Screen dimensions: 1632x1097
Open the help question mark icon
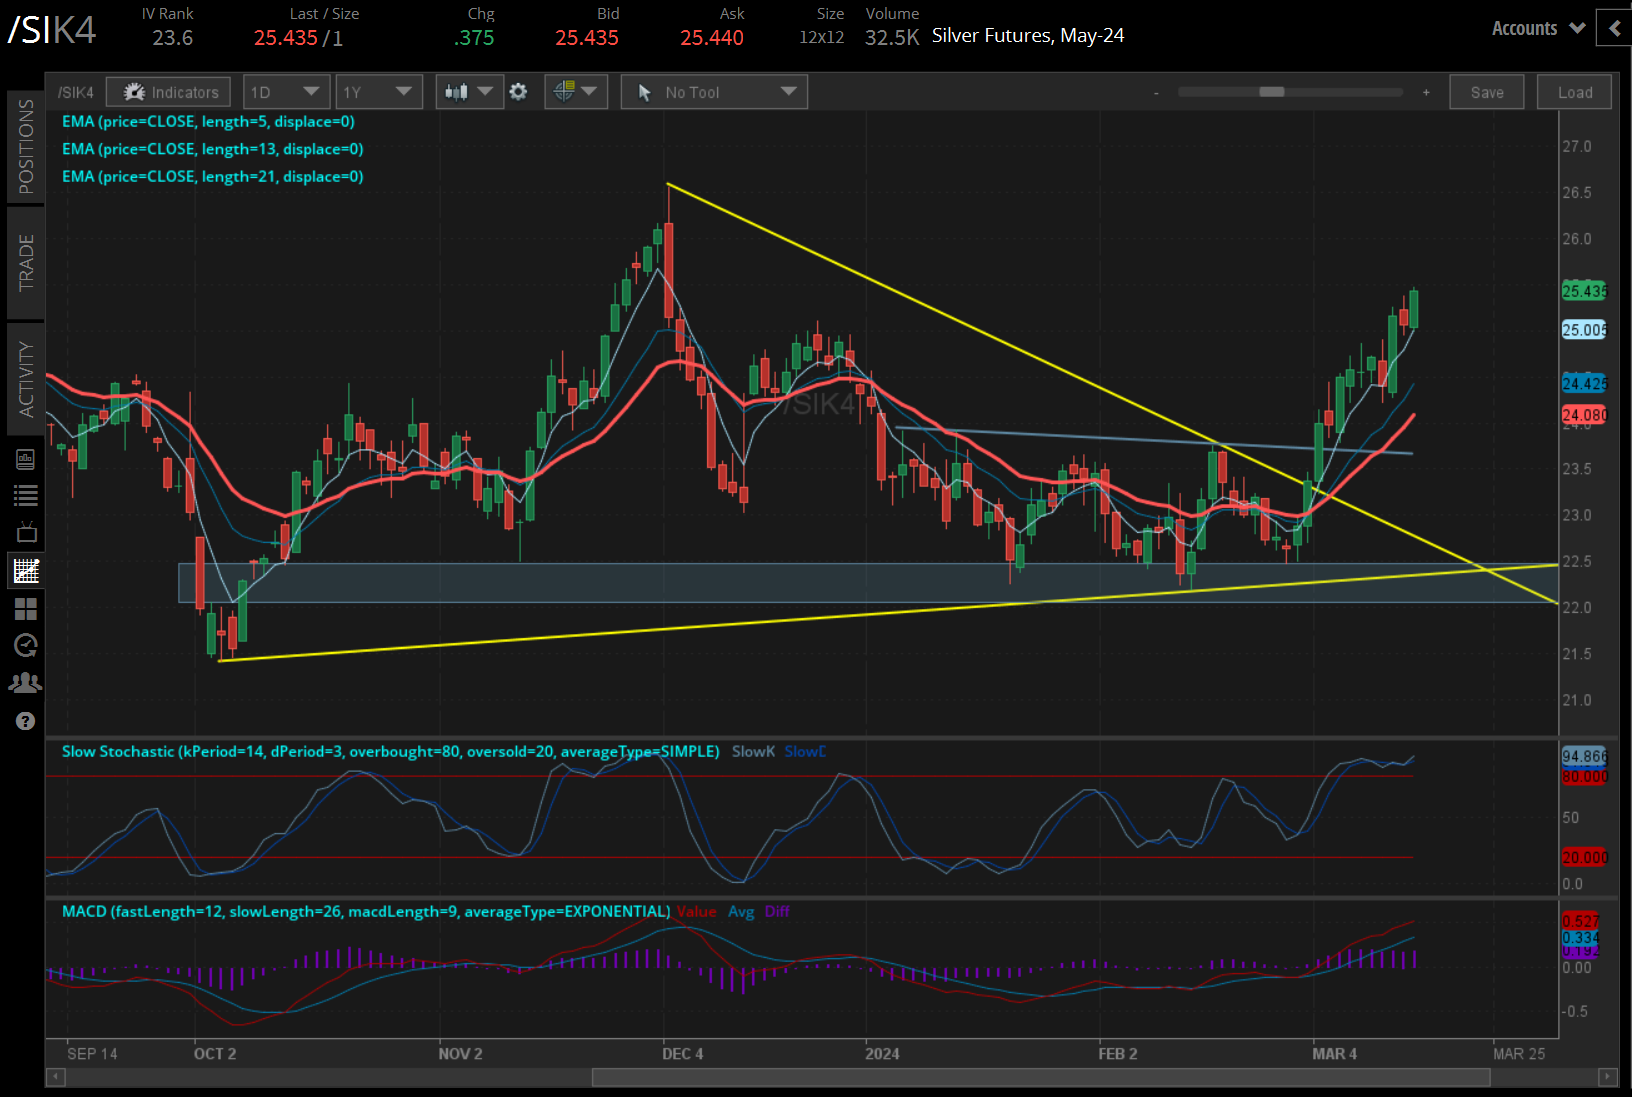point(26,721)
